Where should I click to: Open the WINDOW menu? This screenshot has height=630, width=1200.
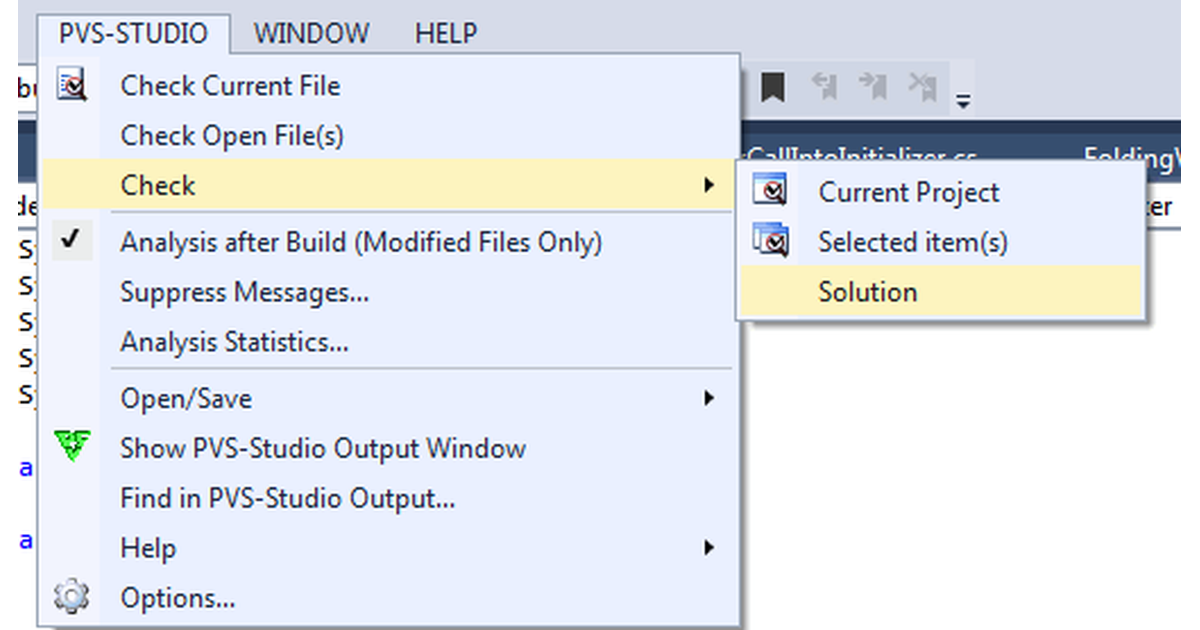[311, 33]
